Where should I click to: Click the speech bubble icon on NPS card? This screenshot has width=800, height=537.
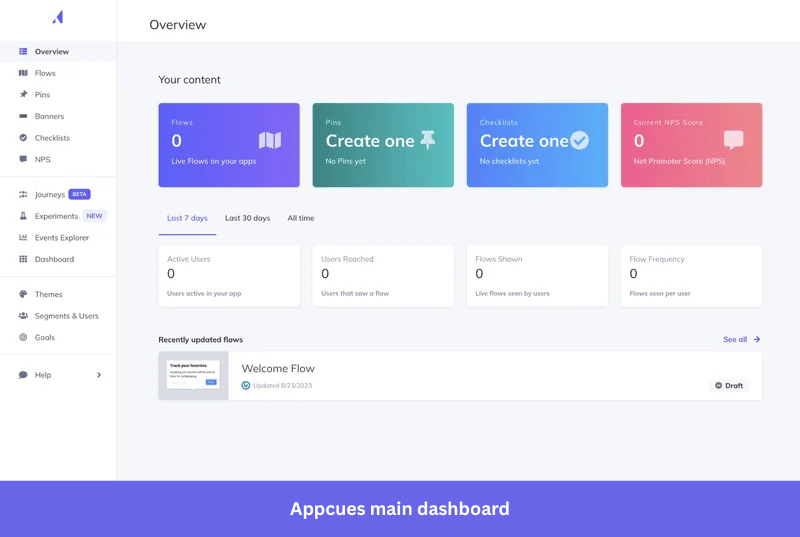(734, 139)
